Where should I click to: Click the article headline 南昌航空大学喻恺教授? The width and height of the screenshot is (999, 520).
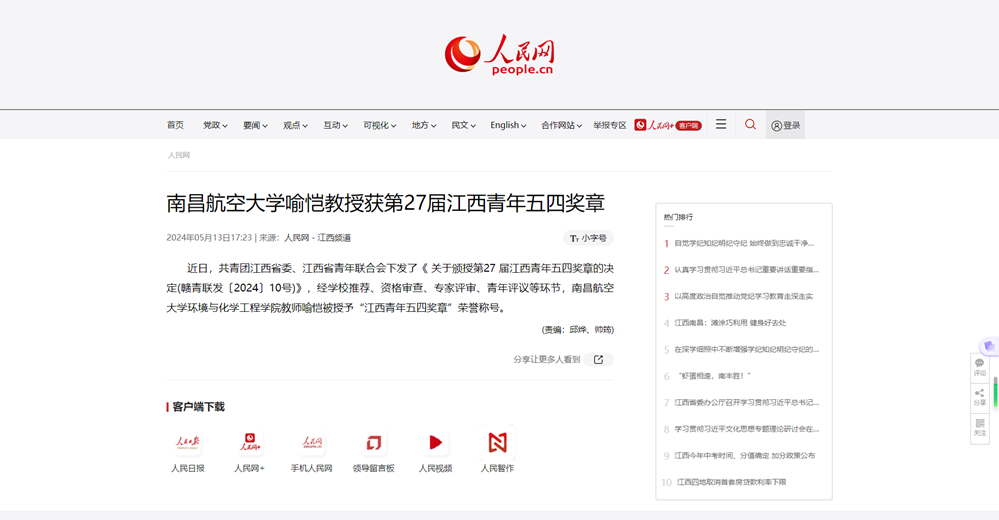(385, 203)
